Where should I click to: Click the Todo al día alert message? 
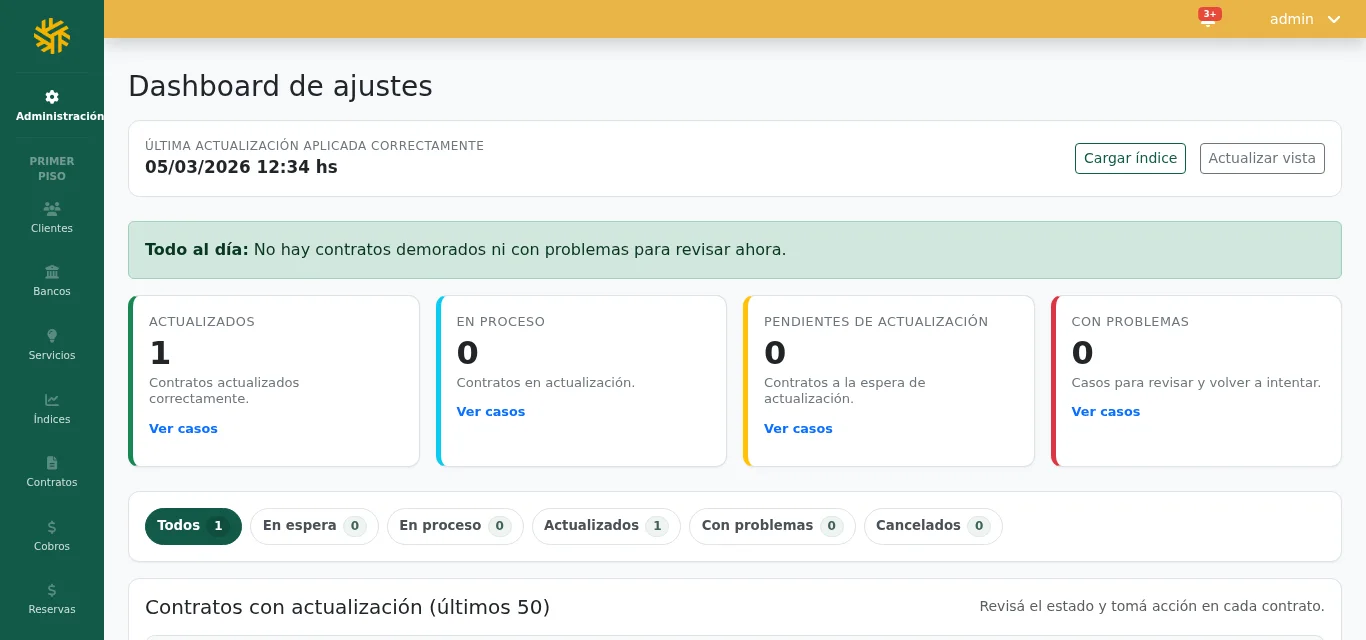735,250
